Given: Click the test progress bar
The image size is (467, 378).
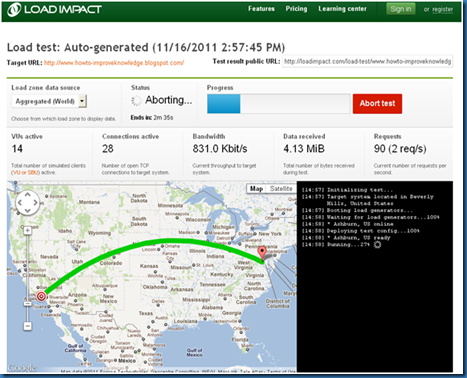Looking at the screenshot, I should click(278, 104).
